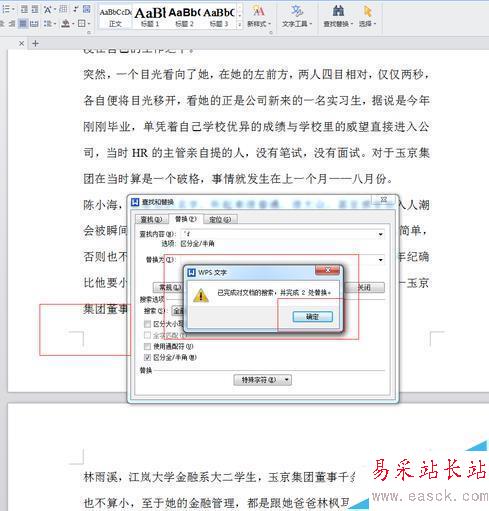Close the WPS 文字 message box
Image resolution: width=489 pixels, height=511 pixels.
327,270
